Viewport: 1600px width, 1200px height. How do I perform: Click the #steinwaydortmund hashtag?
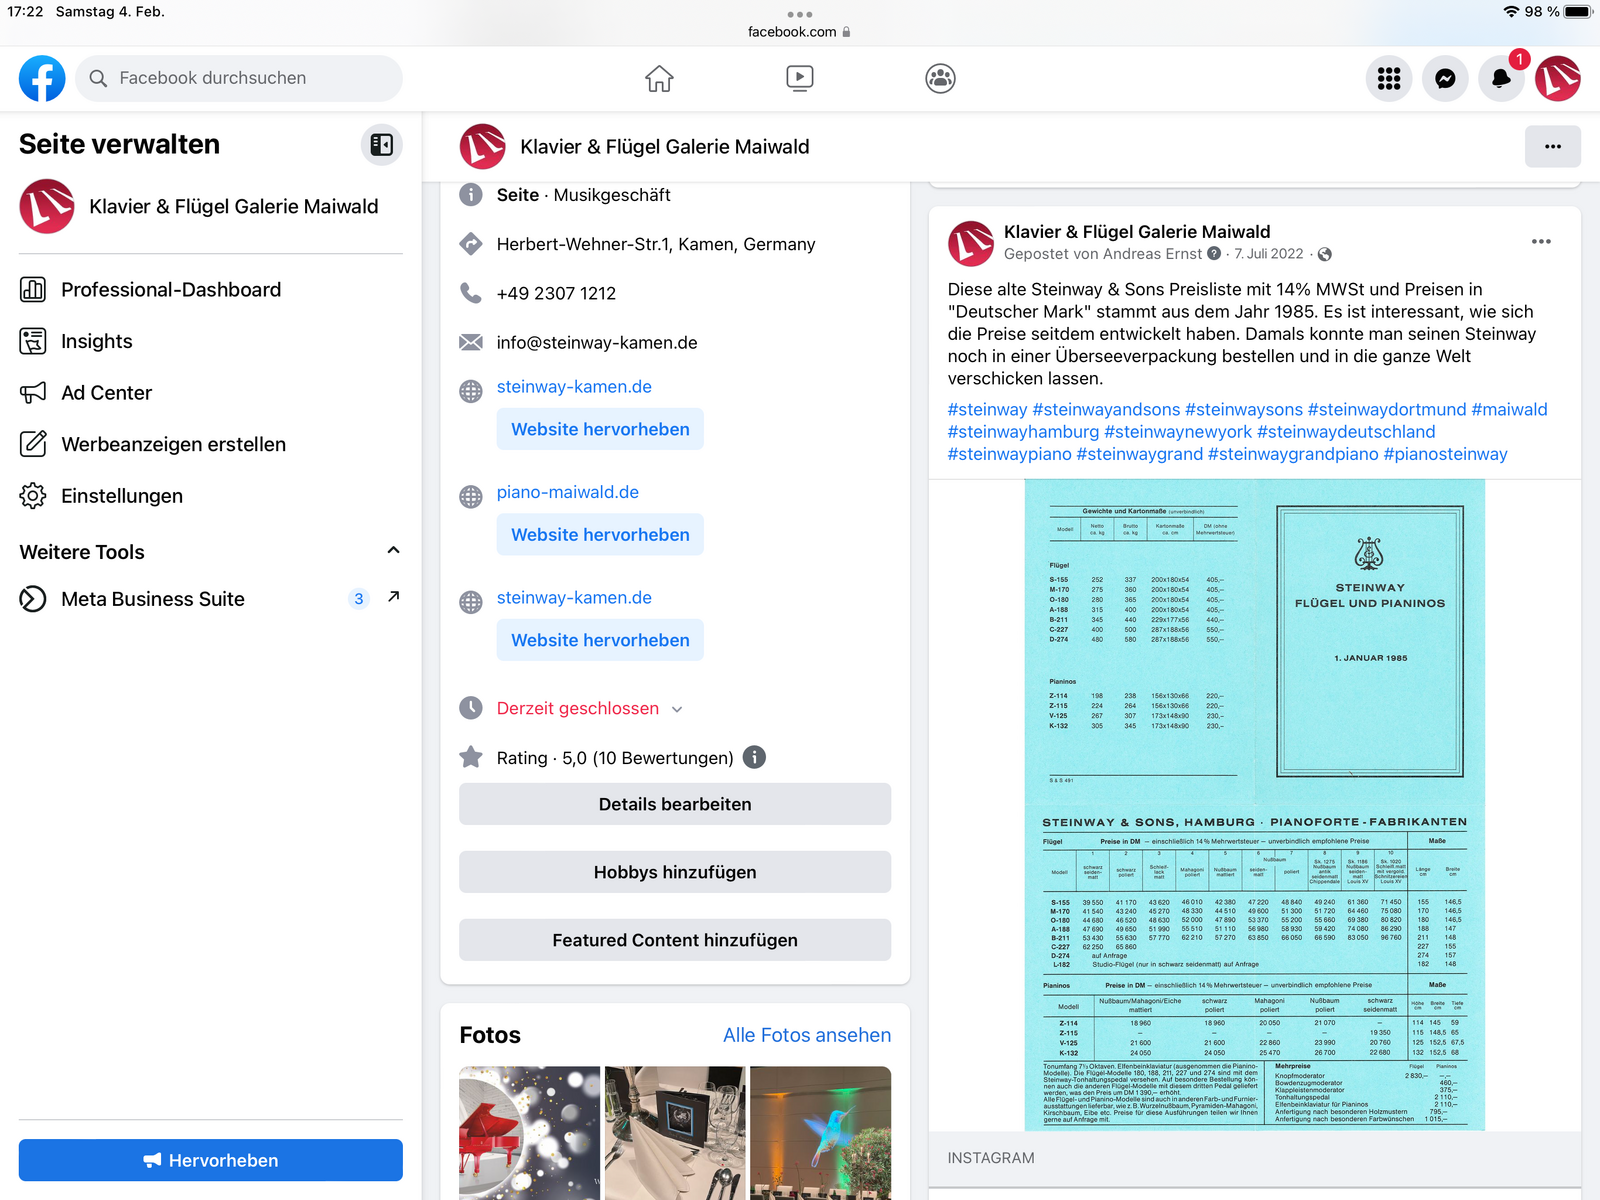[x=1387, y=409]
